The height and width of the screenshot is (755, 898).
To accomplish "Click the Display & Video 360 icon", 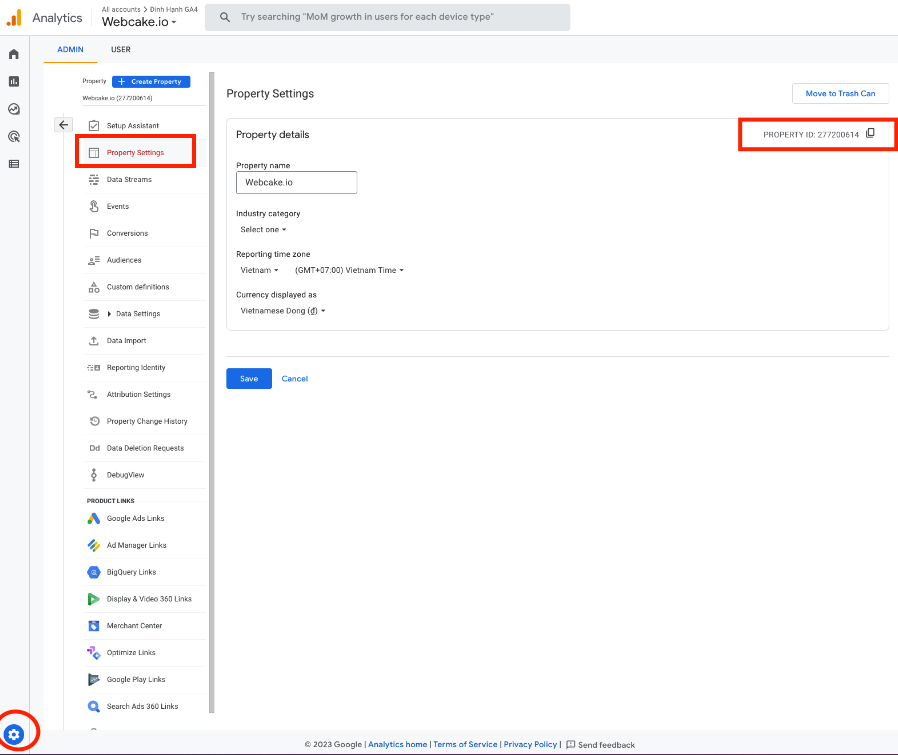I will [93, 599].
